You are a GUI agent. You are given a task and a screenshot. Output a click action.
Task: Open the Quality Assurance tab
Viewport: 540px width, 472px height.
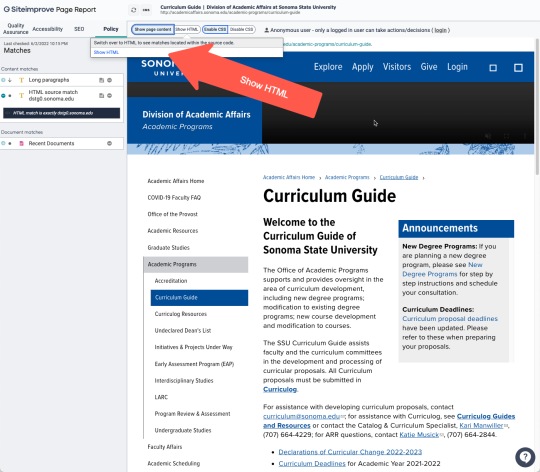(x=15, y=29)
